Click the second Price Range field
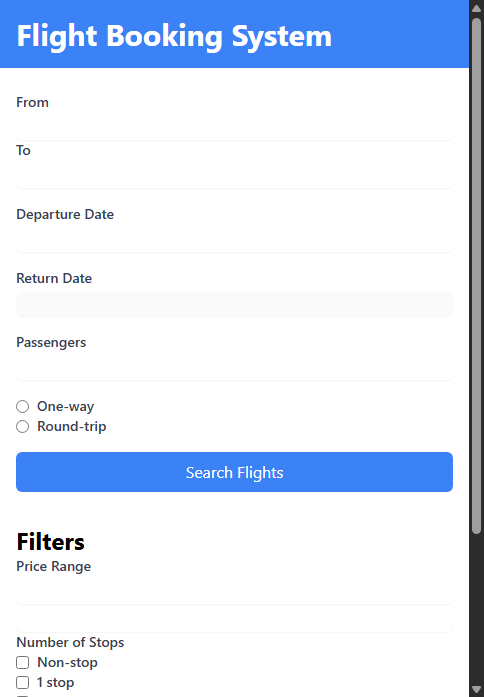 (x=234, y=621)
